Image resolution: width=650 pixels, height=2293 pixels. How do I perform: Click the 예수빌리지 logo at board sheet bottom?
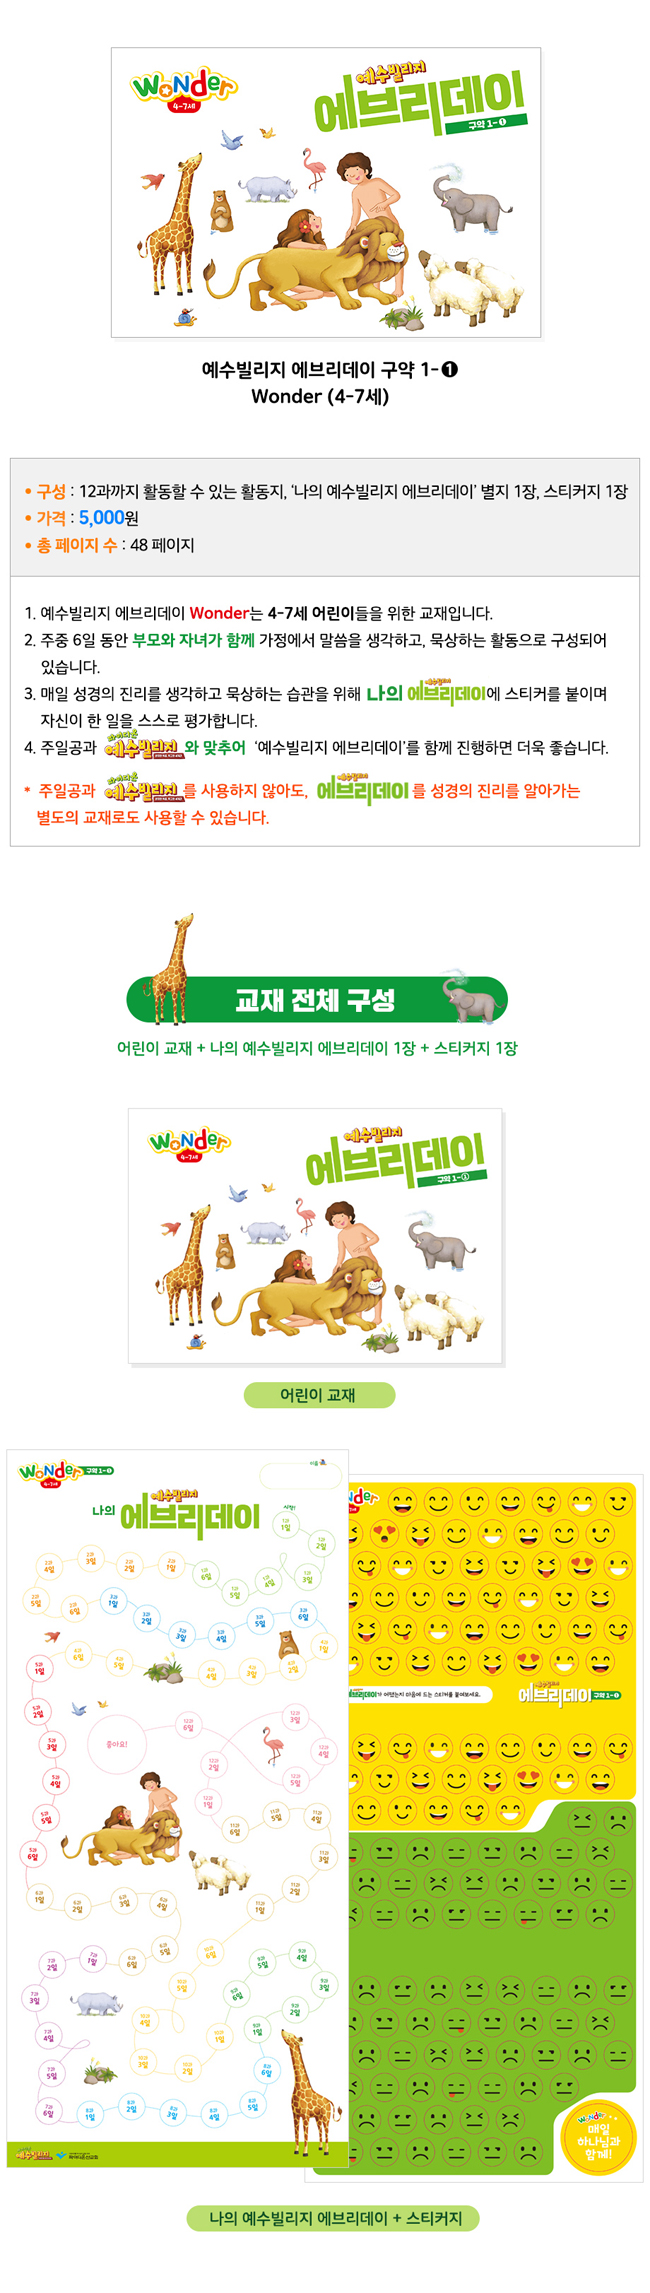coord(34,2154)
